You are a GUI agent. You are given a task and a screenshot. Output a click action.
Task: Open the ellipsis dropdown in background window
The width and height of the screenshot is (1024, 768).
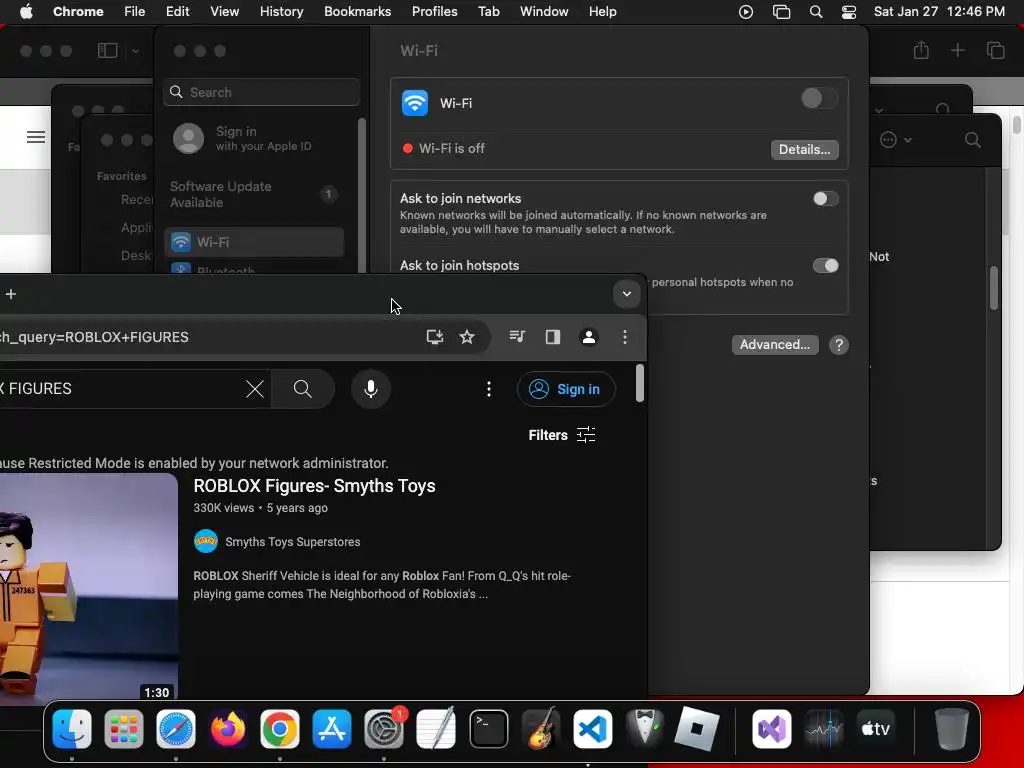pyautogui.click(x=895, y=140)
